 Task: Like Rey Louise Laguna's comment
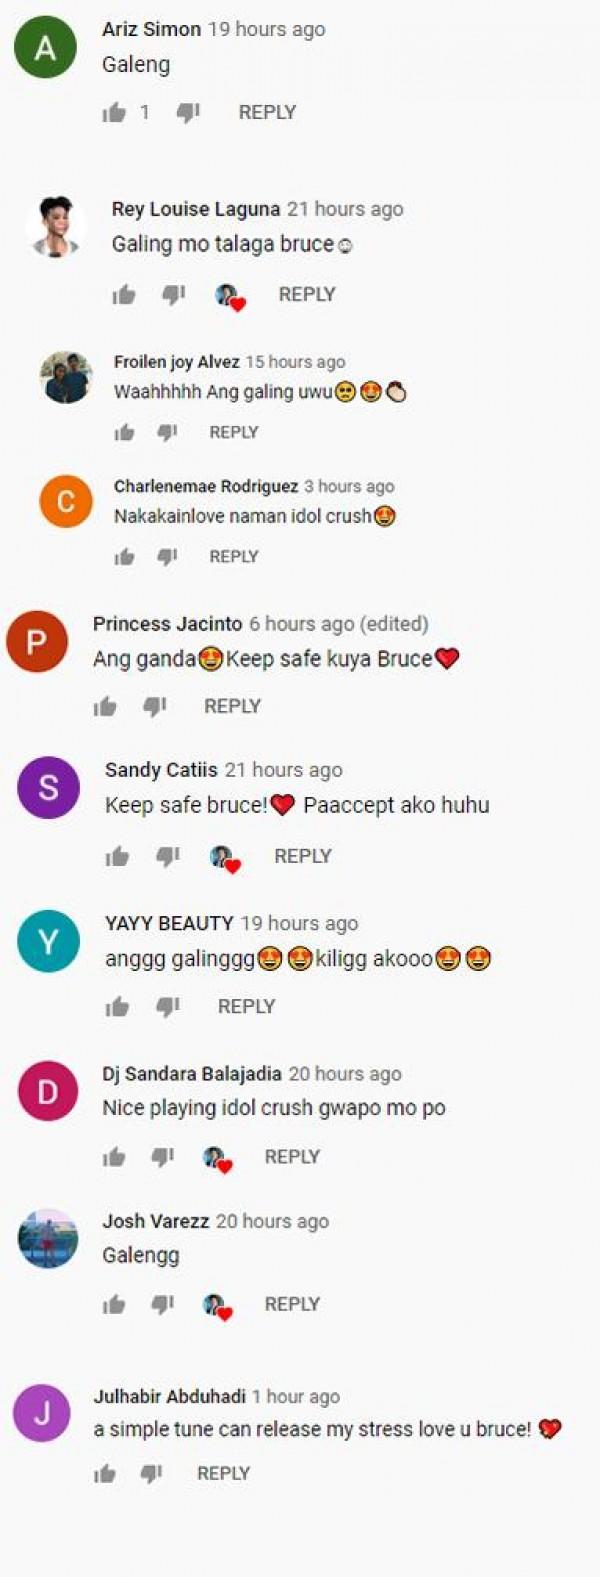(124, 294)
